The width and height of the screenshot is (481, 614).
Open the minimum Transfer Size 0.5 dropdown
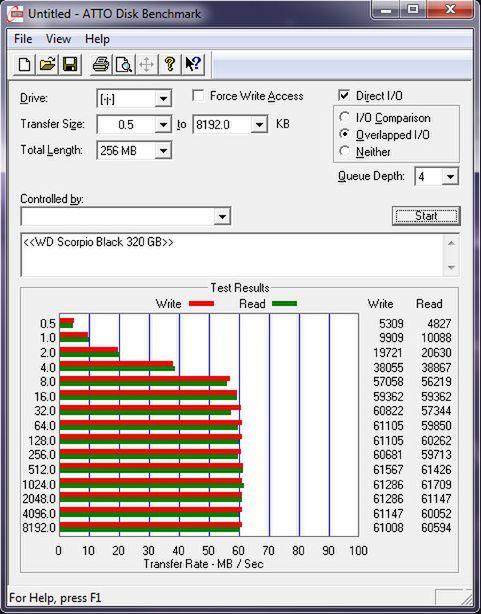pyautogui.click(x=163, y=125)
